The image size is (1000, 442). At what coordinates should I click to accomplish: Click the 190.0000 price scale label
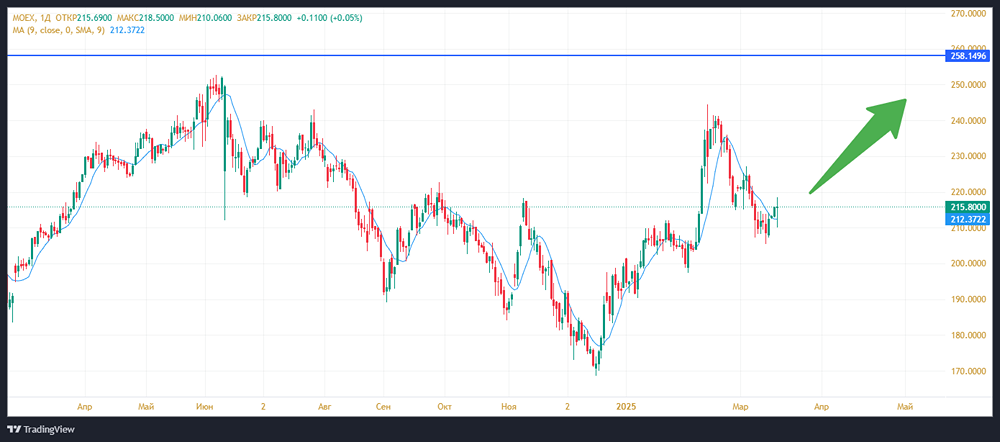click(969, 300)
